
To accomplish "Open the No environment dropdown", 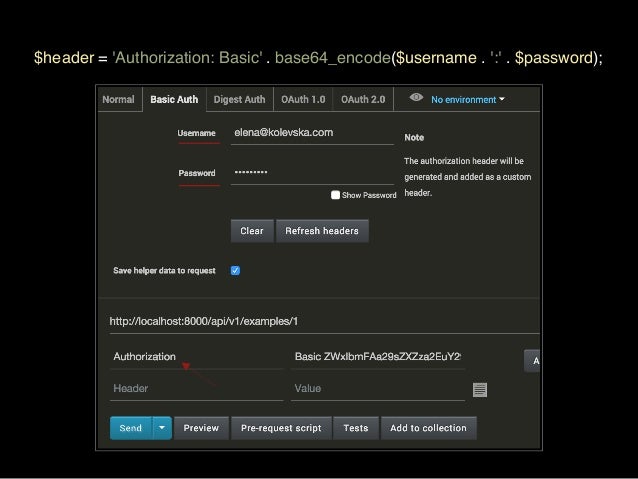I will pos(467,99).
